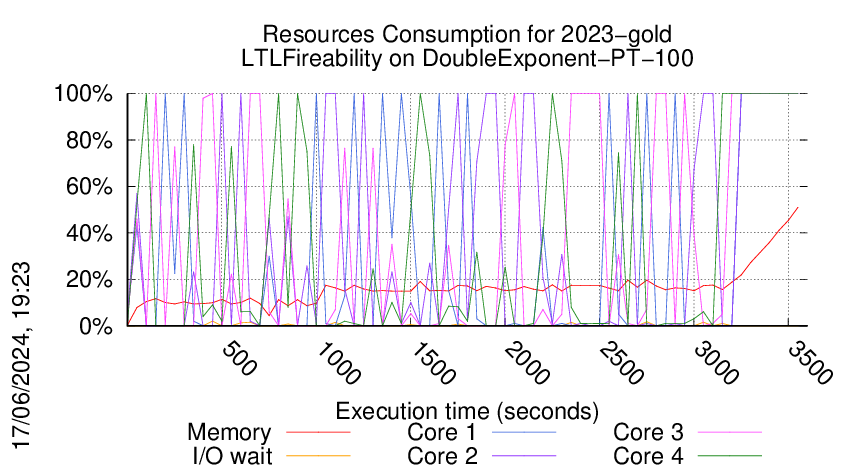Click the Core 4 legend label
Viewport: 850px width, 475px height.
click(x=648, y=456)
